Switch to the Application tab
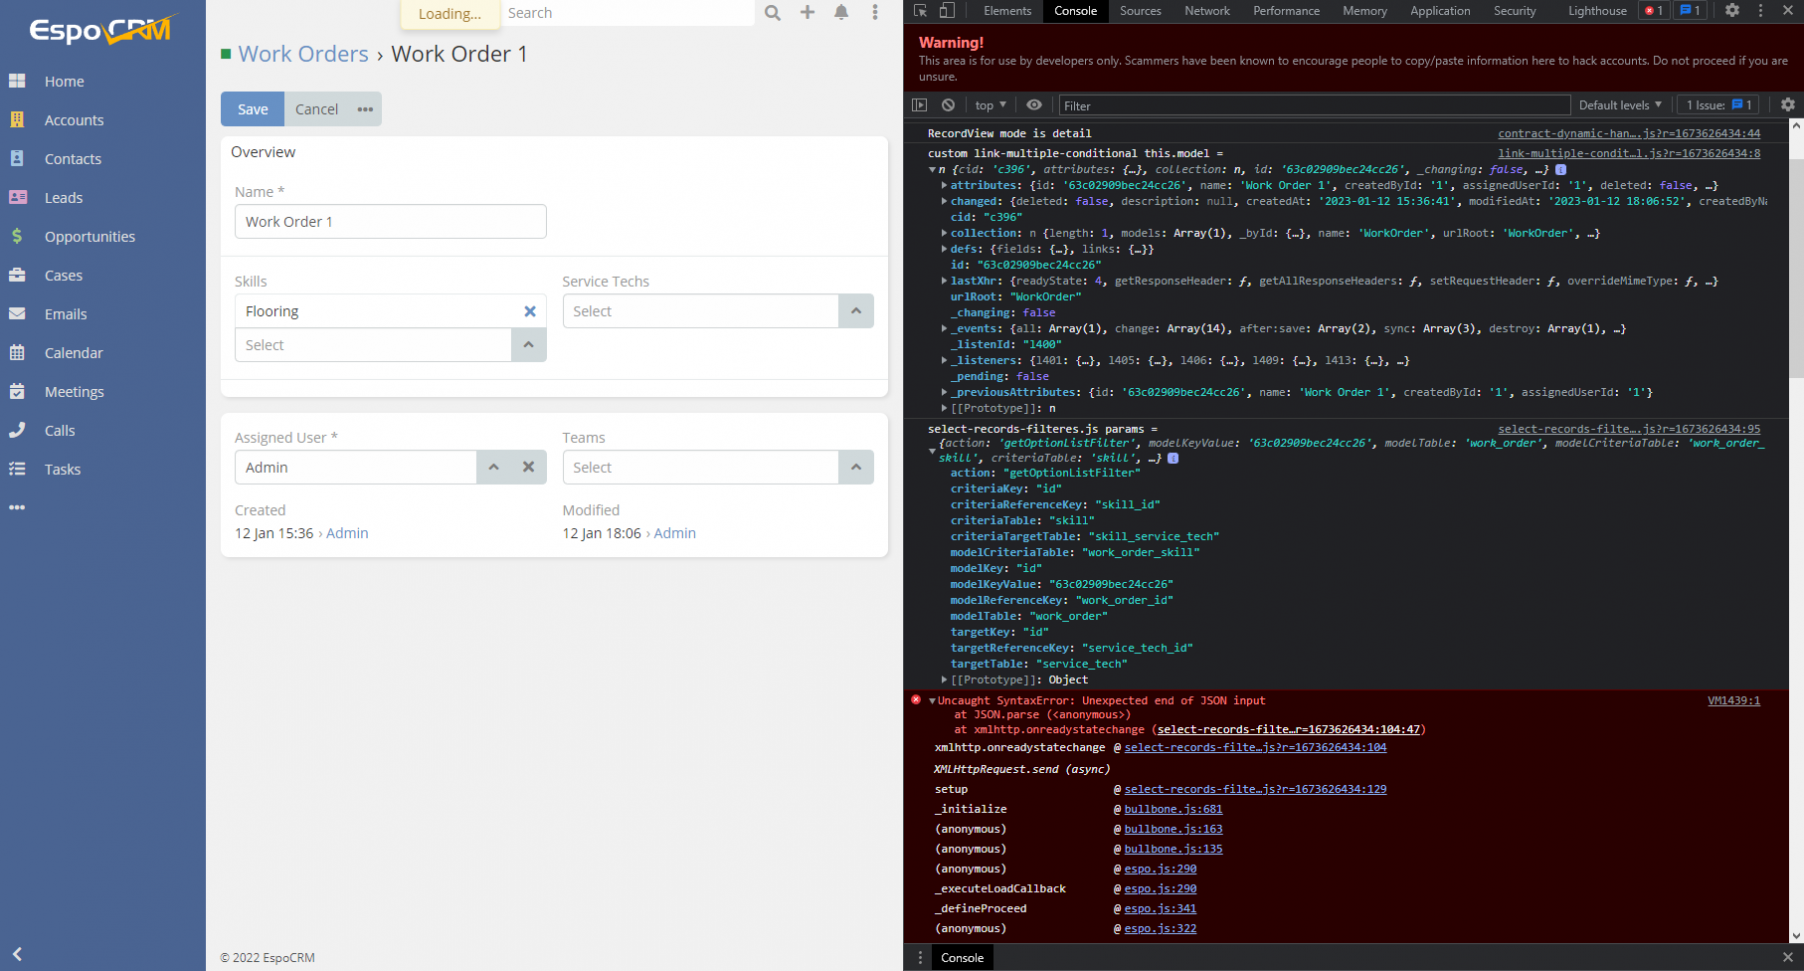The height and width of the screenshot is (971, 1804). coord(1440,11)
